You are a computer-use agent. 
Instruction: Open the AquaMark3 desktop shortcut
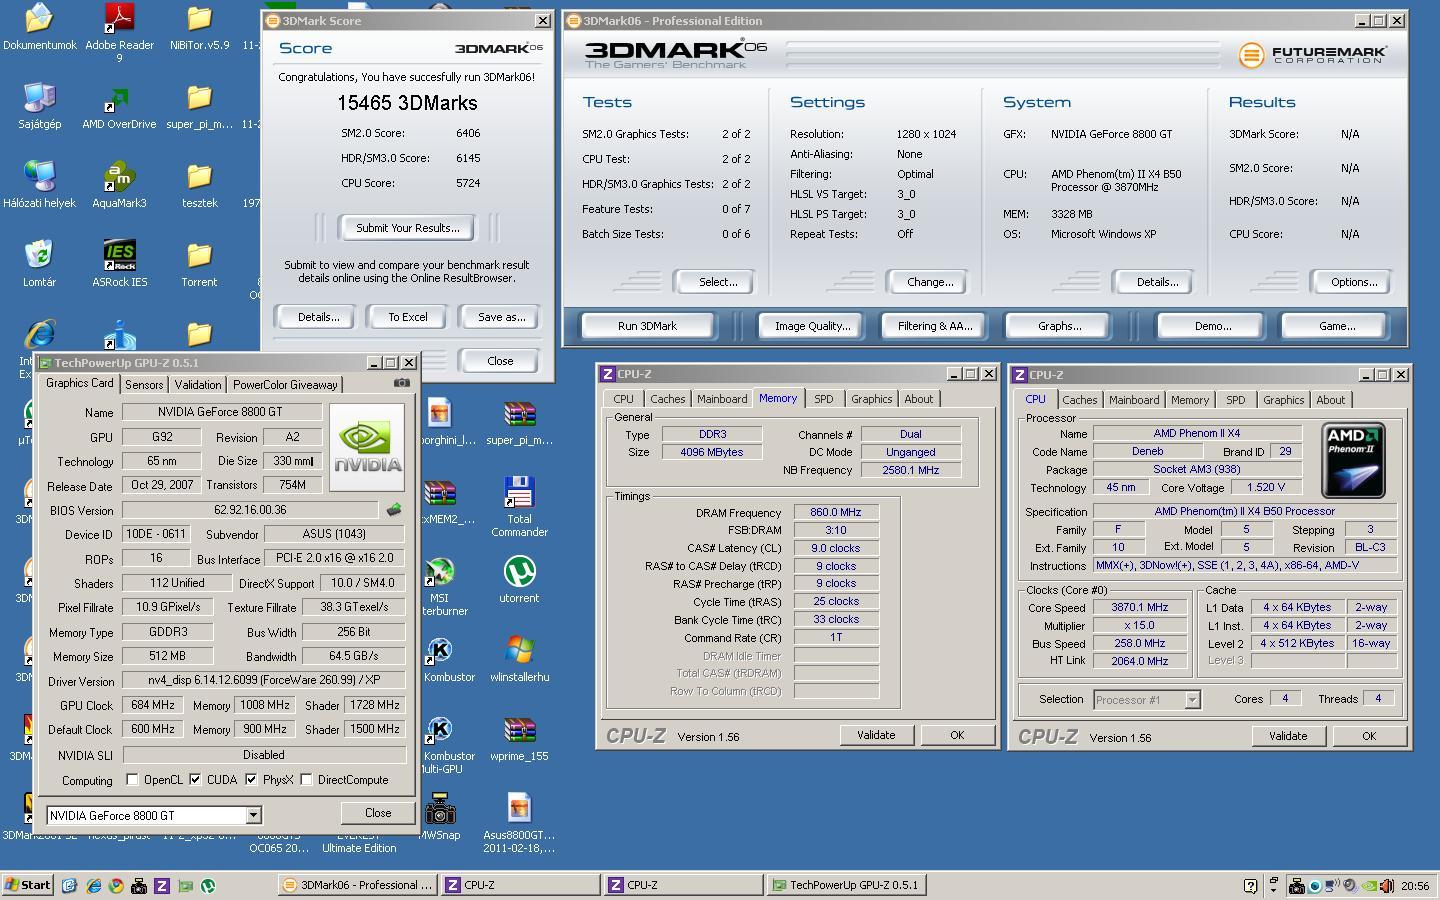[119, 185]
